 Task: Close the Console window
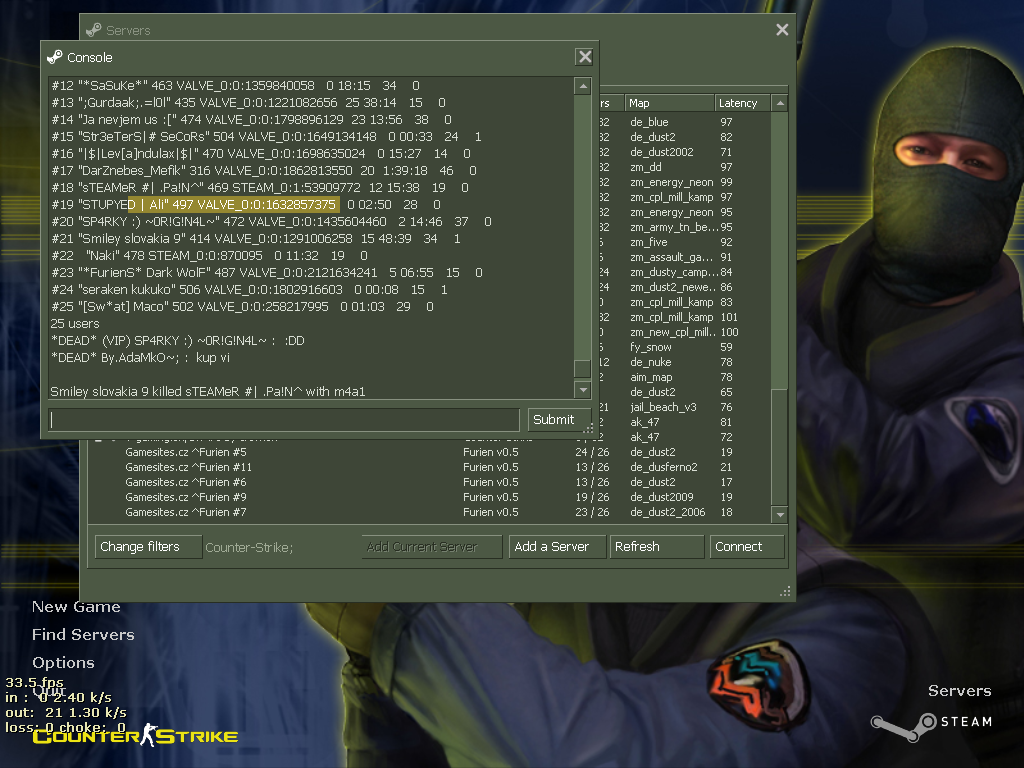click(584, 57)
